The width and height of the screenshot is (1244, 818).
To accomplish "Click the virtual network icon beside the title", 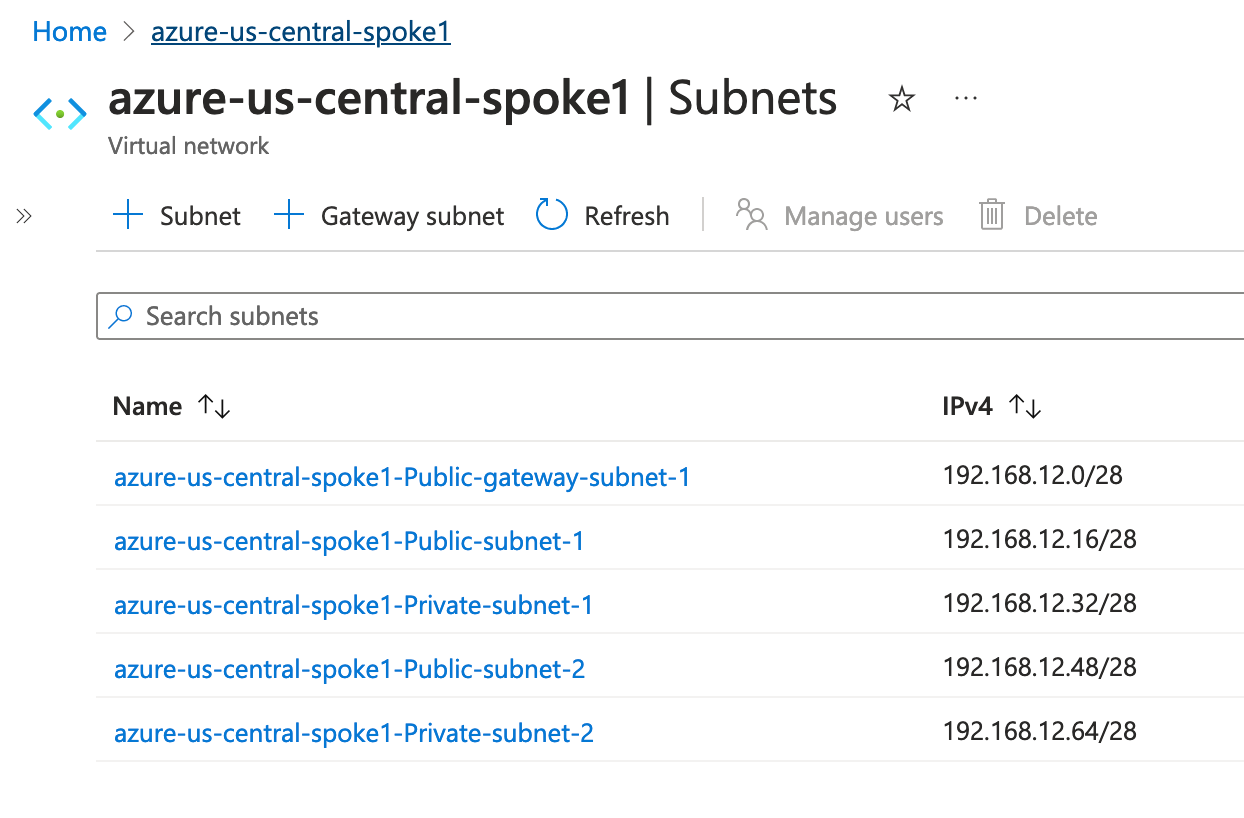I will [x=60, y=114].
